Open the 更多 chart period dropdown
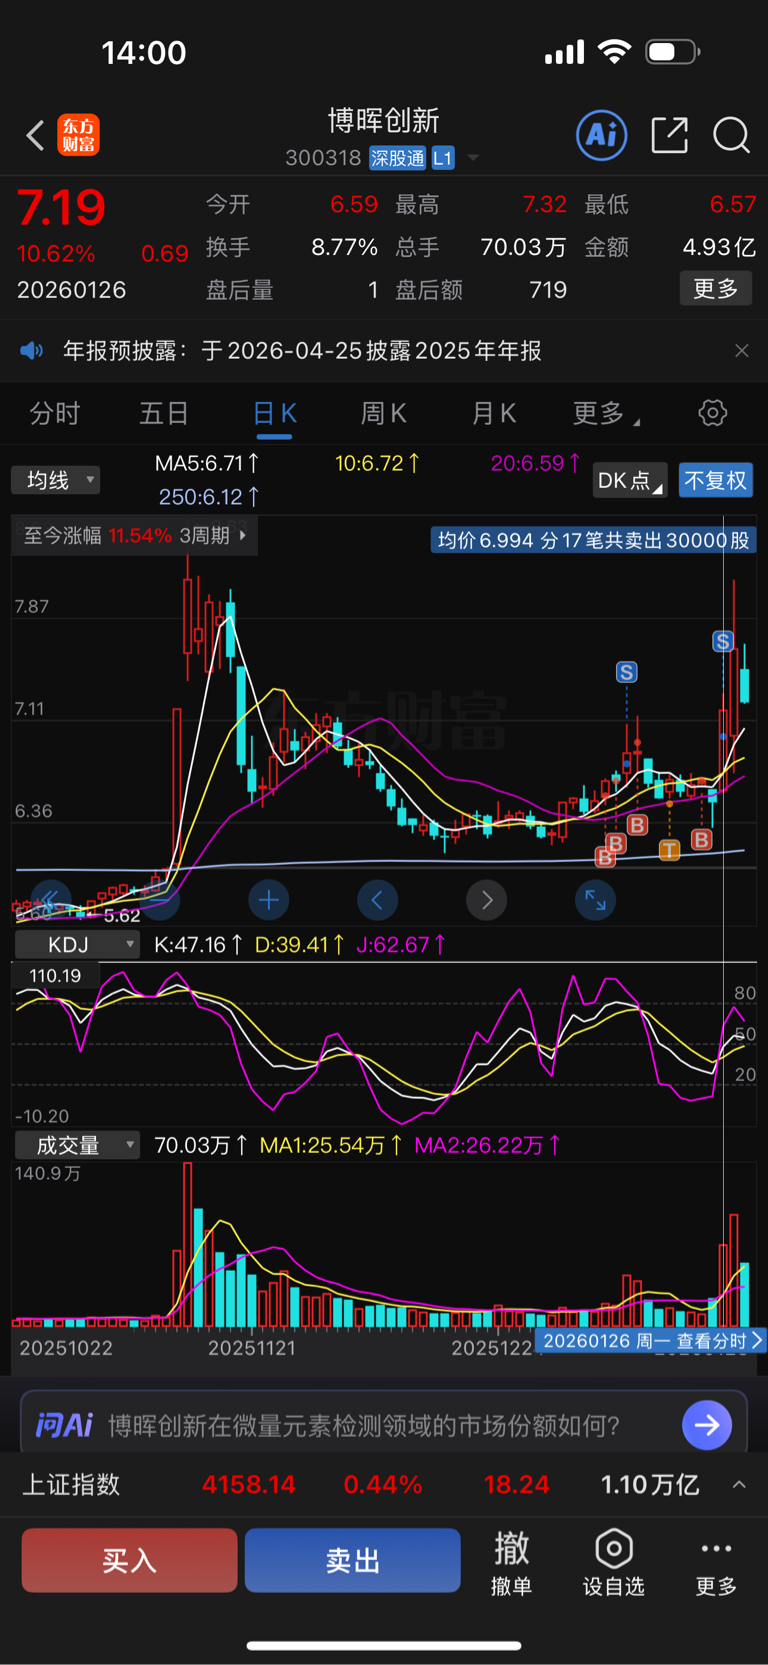768x1665 pixels. coord(606,413)
